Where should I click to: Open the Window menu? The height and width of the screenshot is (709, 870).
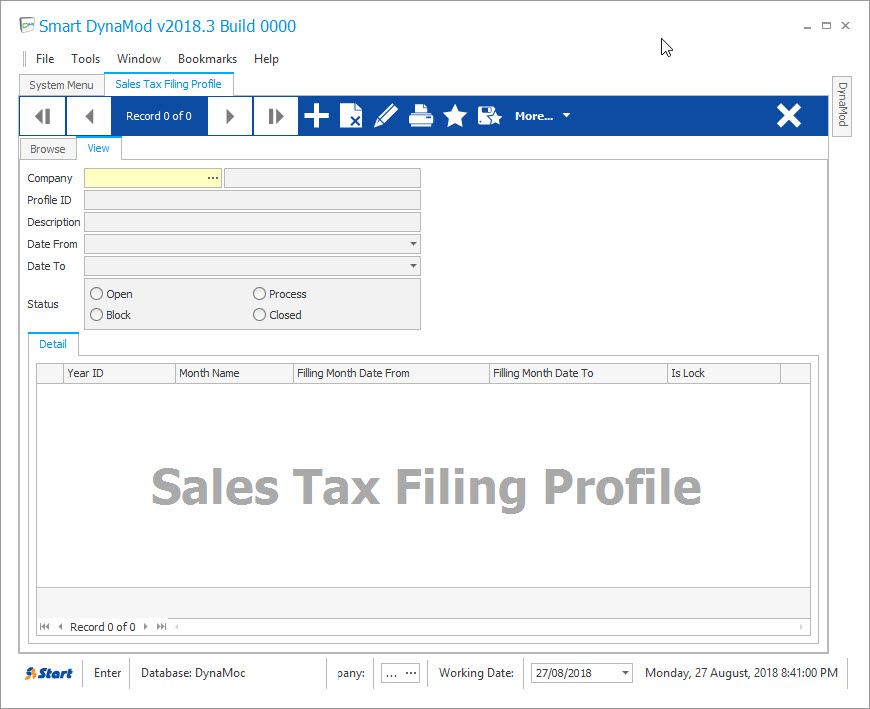139,59
